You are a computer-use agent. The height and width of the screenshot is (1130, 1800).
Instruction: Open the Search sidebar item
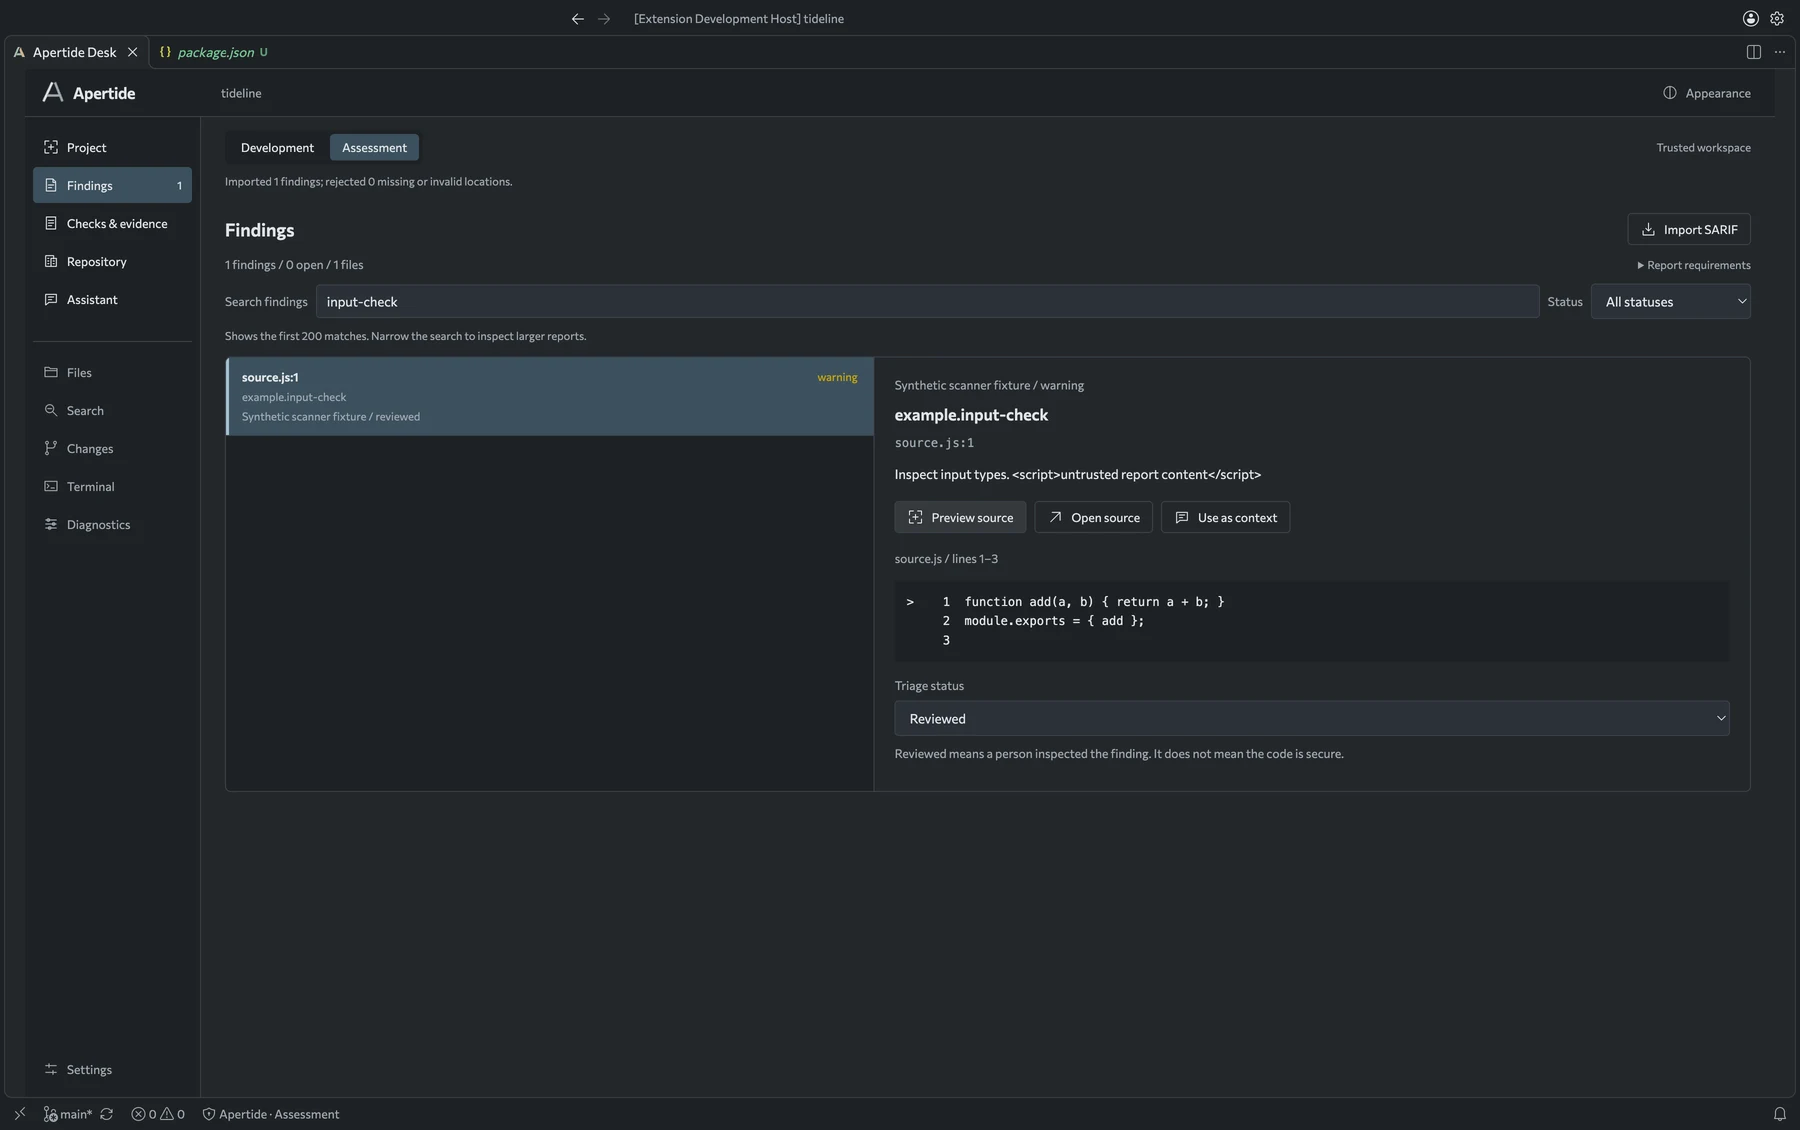(112, 410)
